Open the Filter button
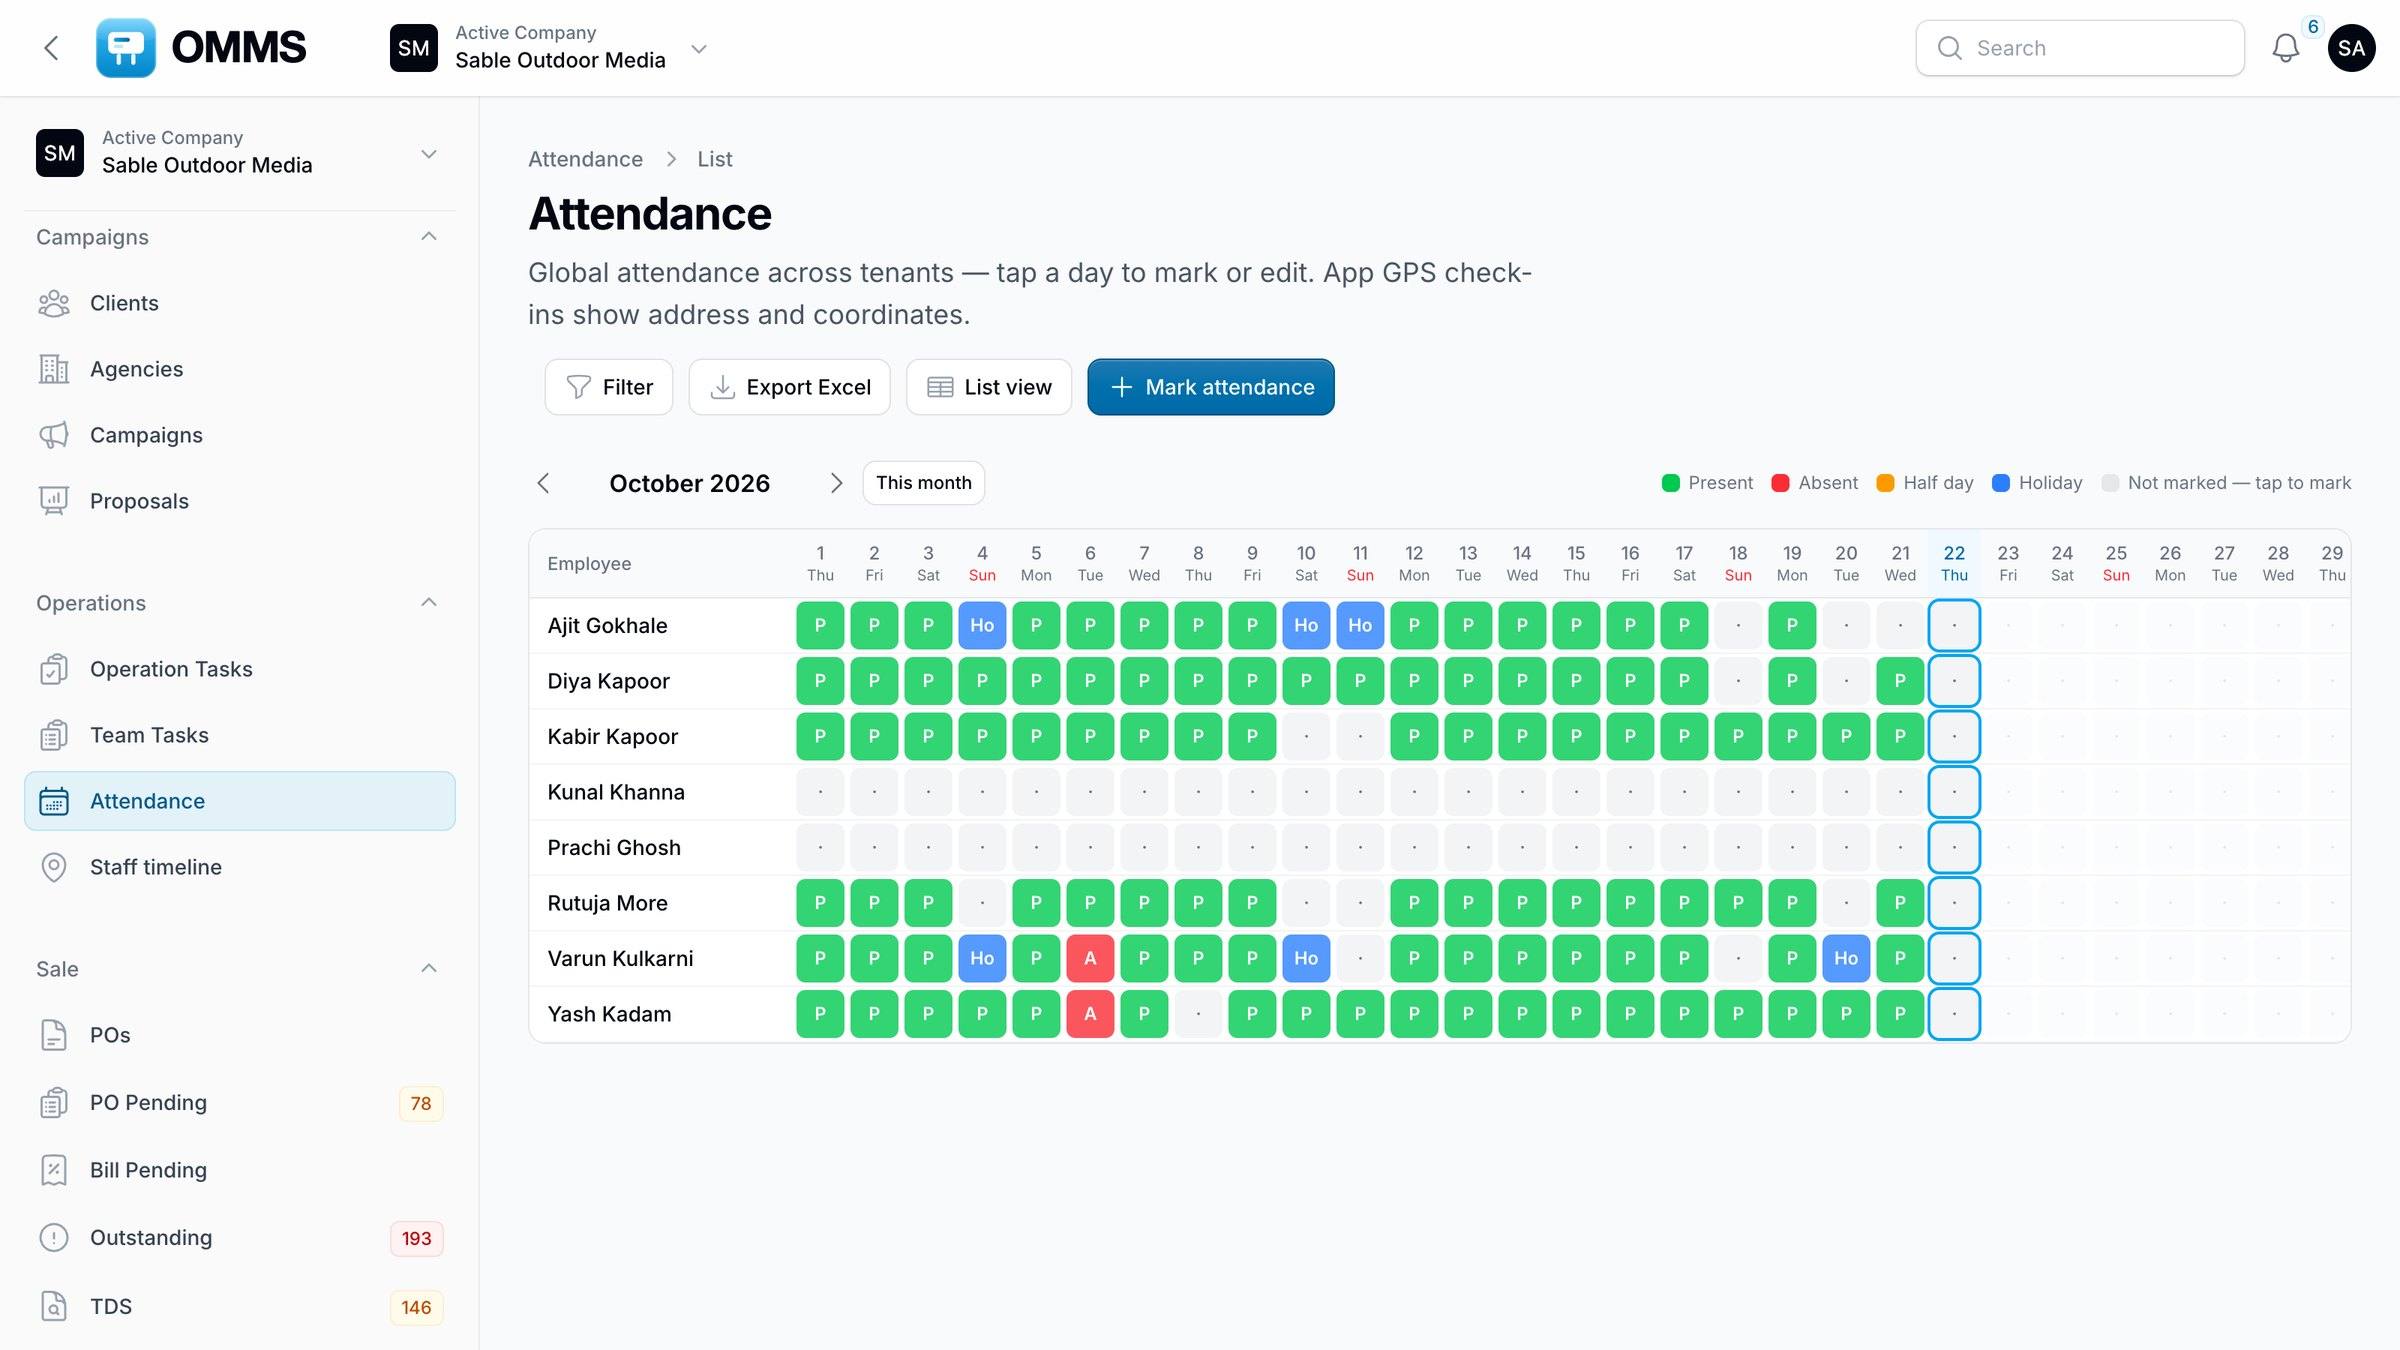Screen dimensions: 2400x1350 (609, 387)
